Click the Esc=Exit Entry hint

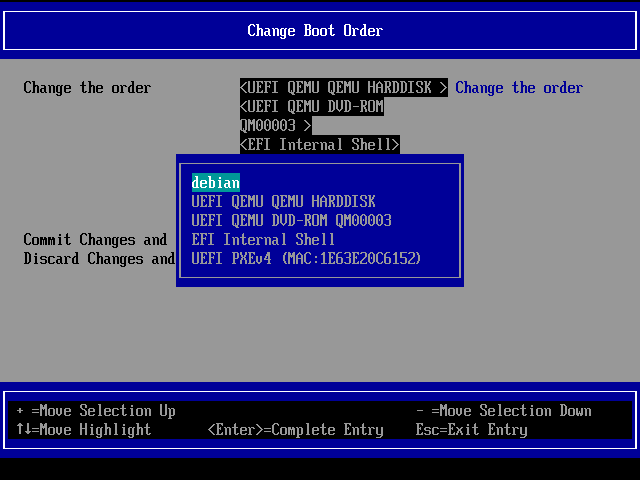tap(471, 430)
